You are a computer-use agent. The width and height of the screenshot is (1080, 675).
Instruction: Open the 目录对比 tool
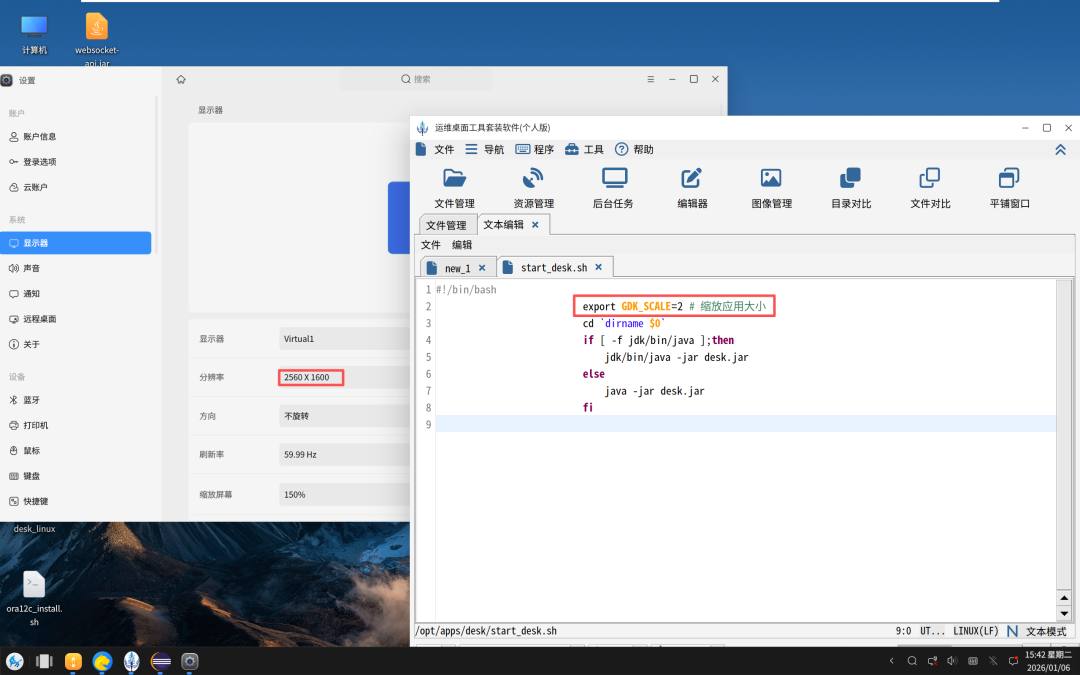(851, 187)
